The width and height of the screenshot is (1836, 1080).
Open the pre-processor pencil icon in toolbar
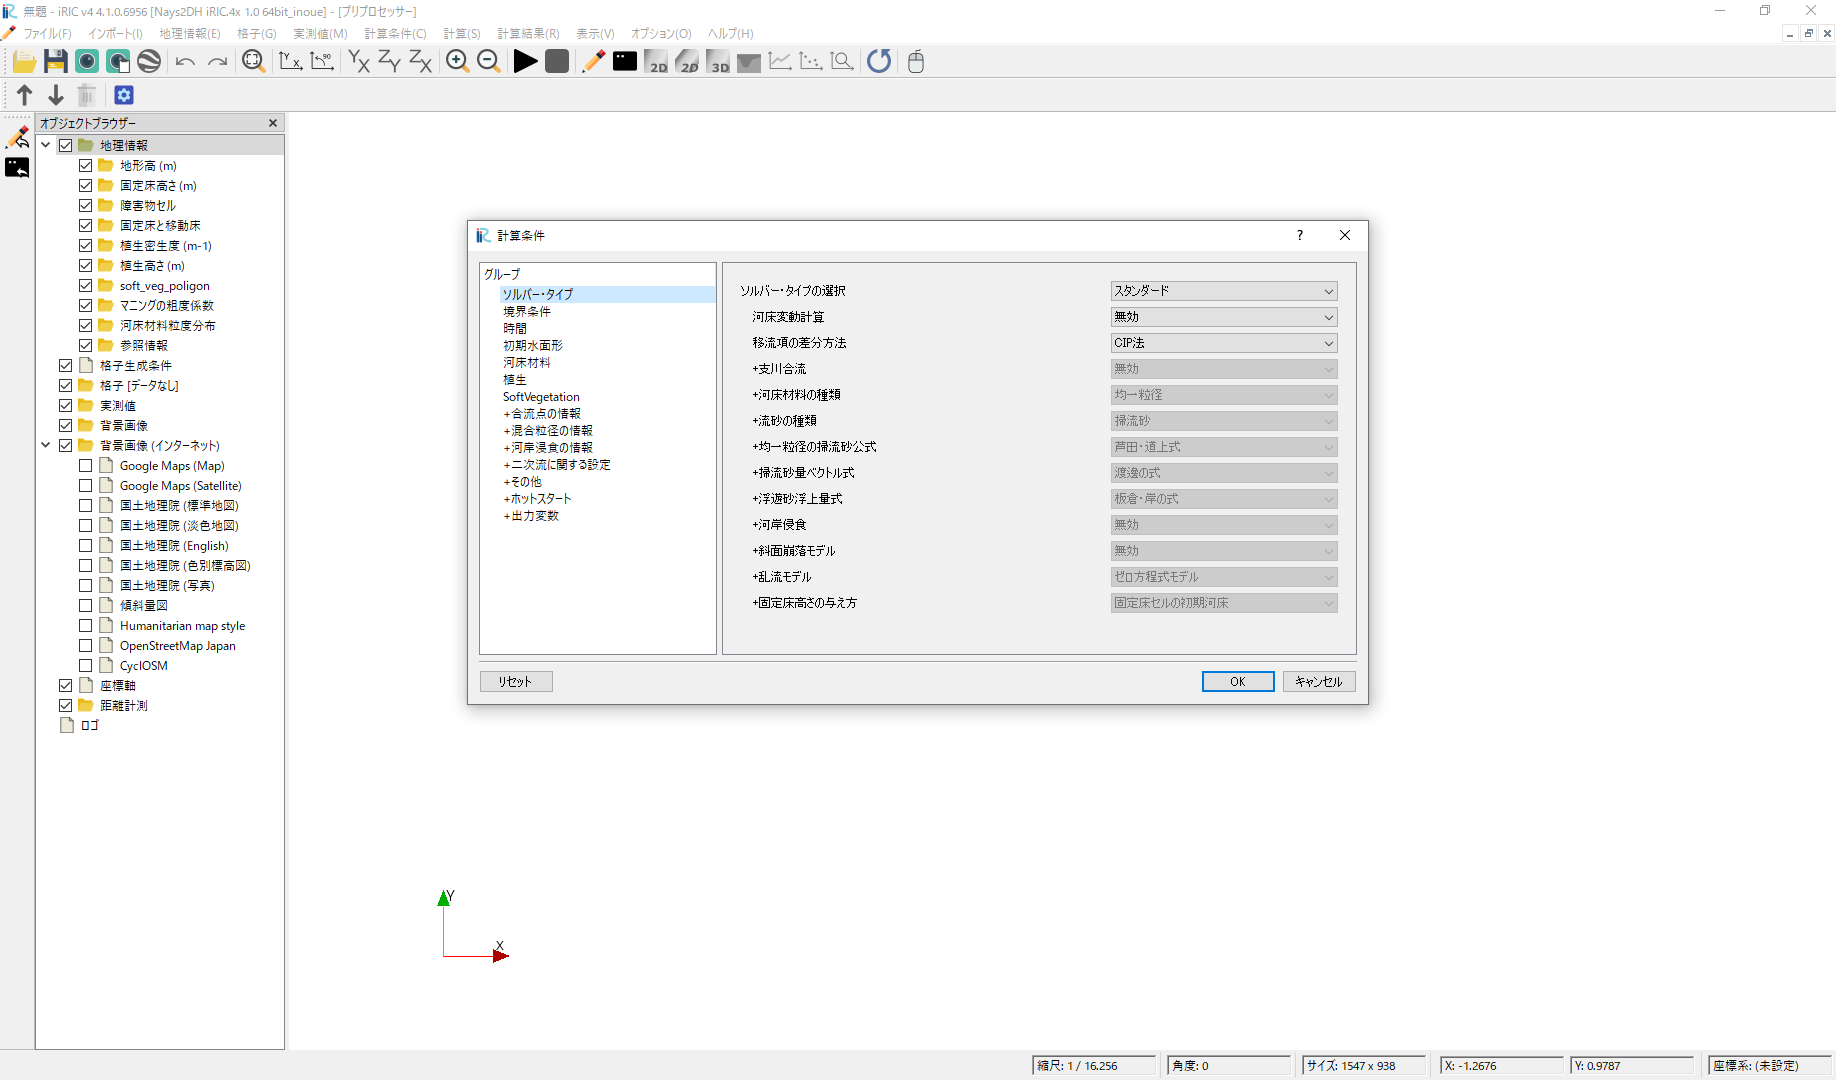click(x=593, y=62)
